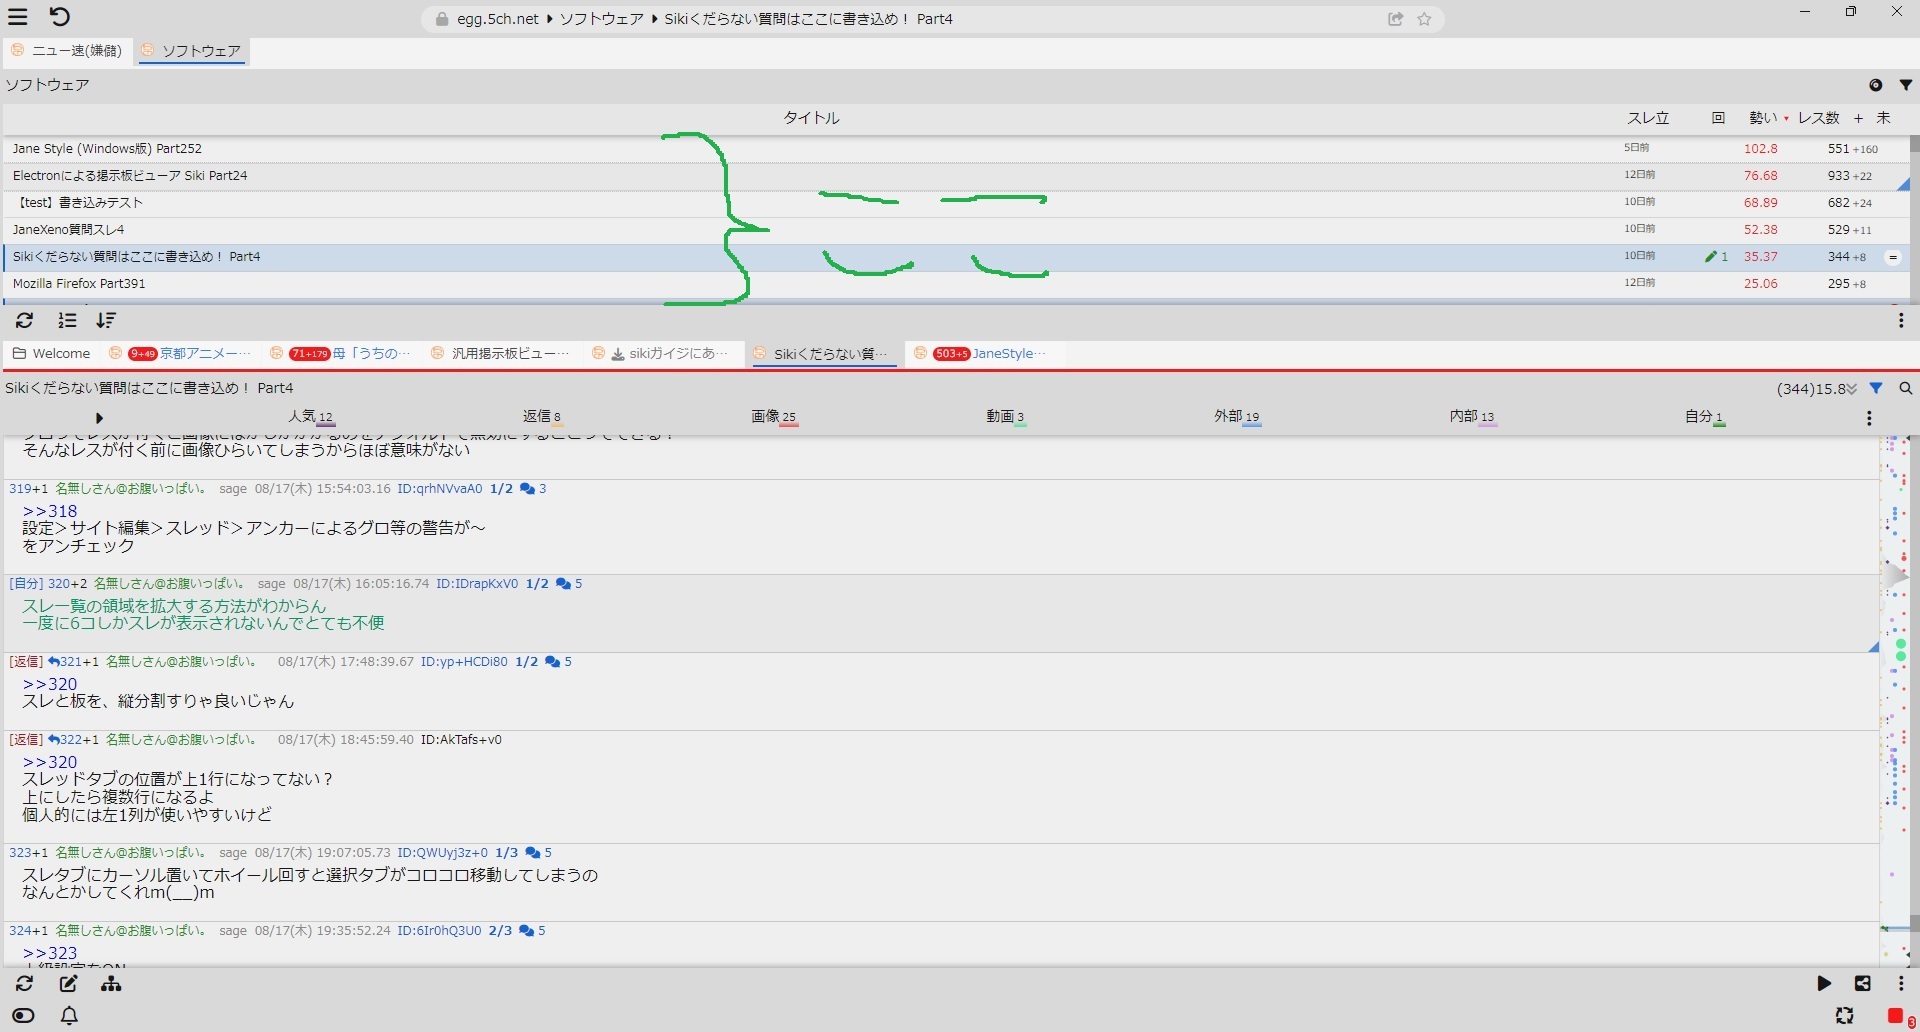
Task: Click the thread list vertical scrollbar thumb
Action: tap(1915, 144)
